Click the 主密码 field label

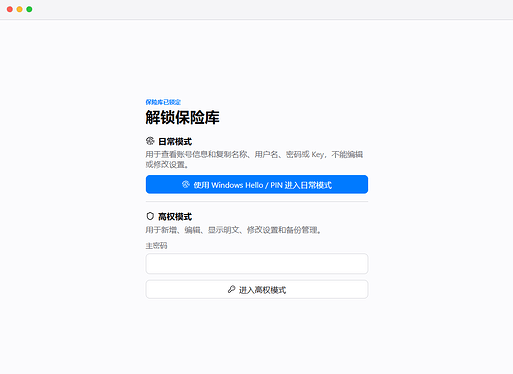point(156,246)
